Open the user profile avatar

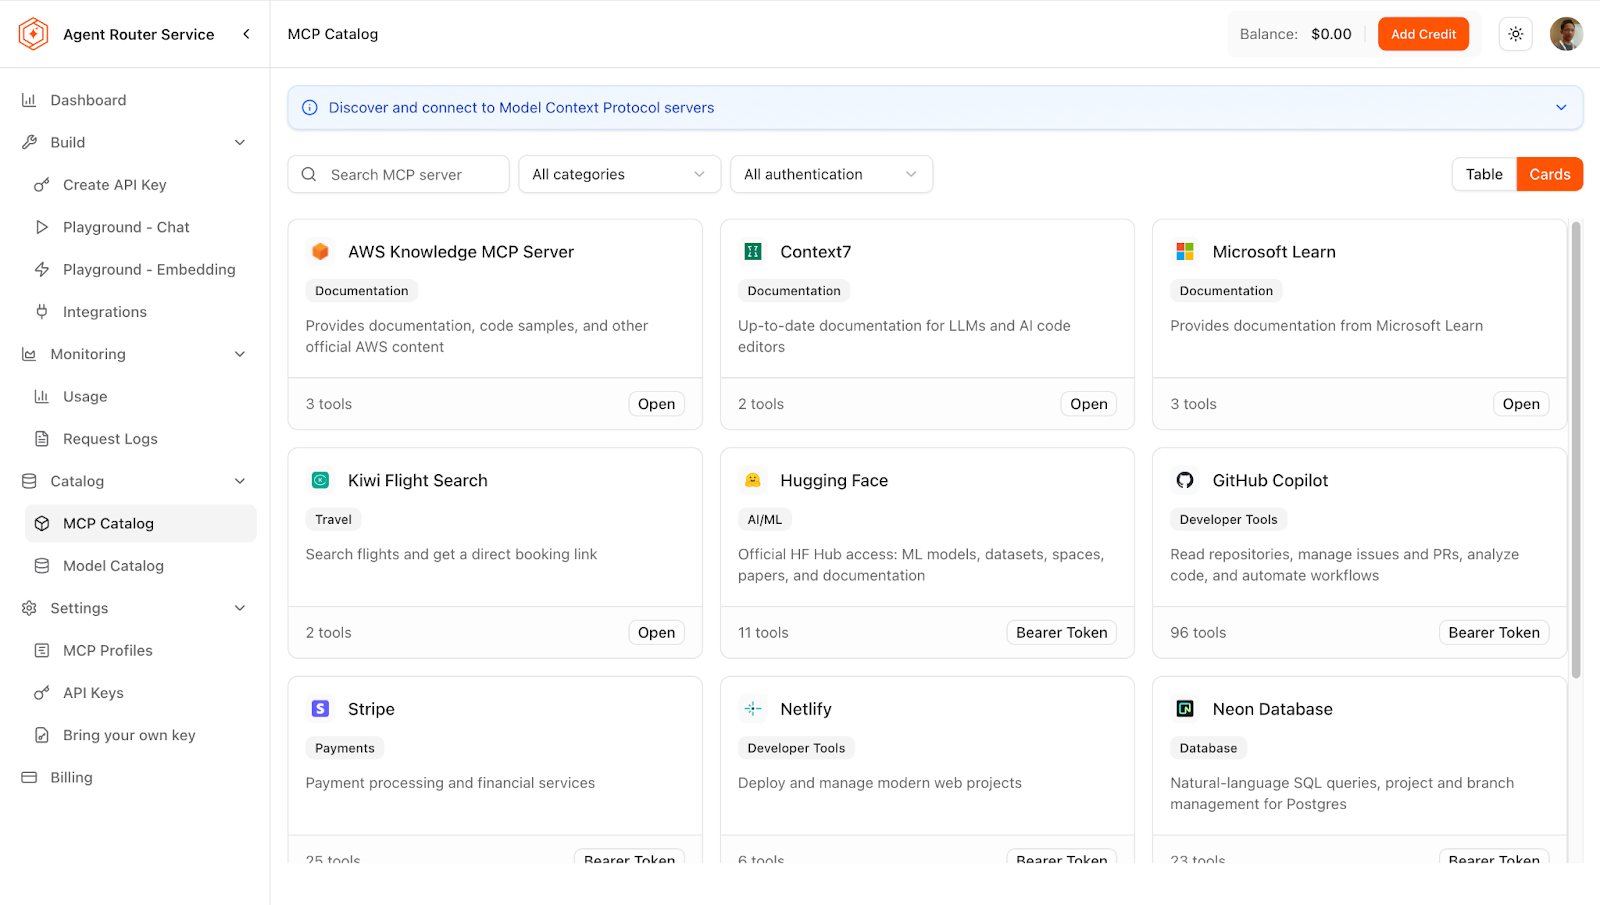(x=1566, y=34)
